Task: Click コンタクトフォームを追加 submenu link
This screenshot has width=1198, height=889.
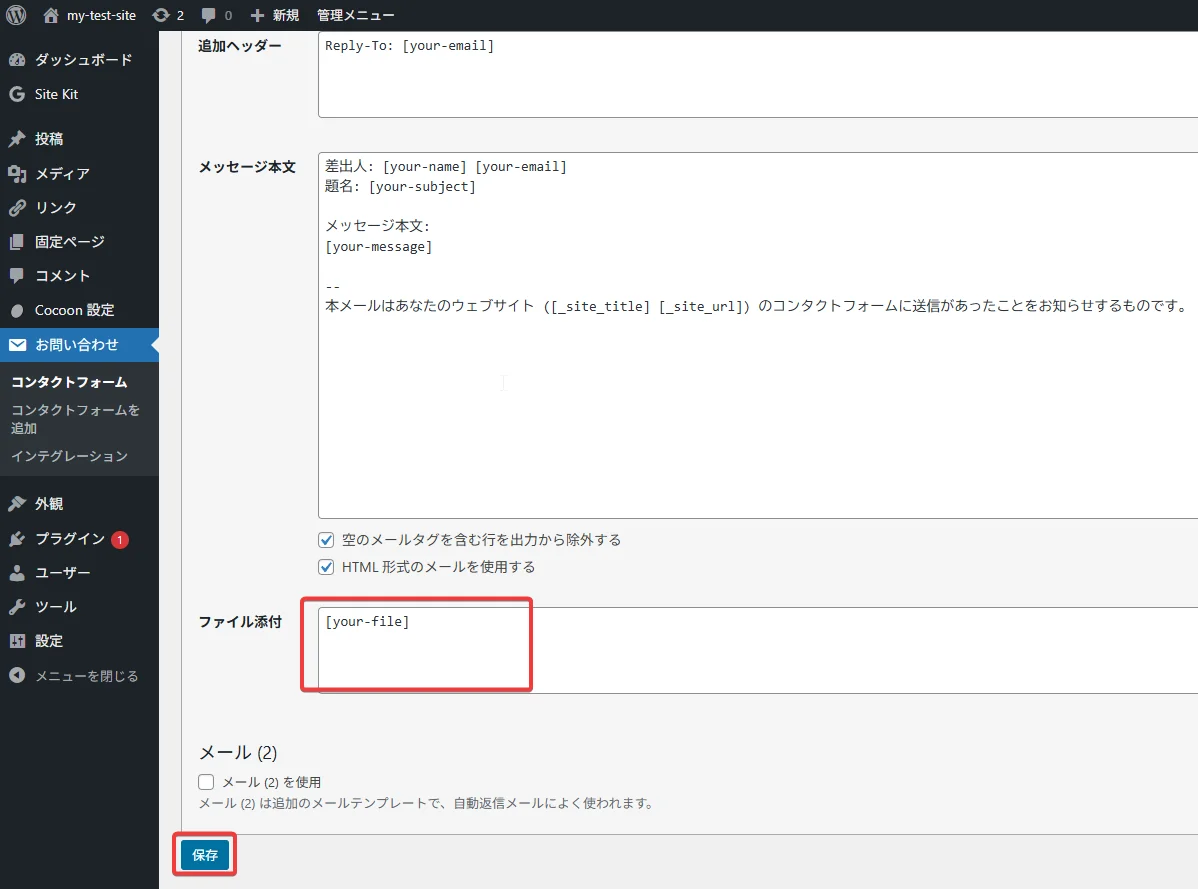Action: (76, 419)
